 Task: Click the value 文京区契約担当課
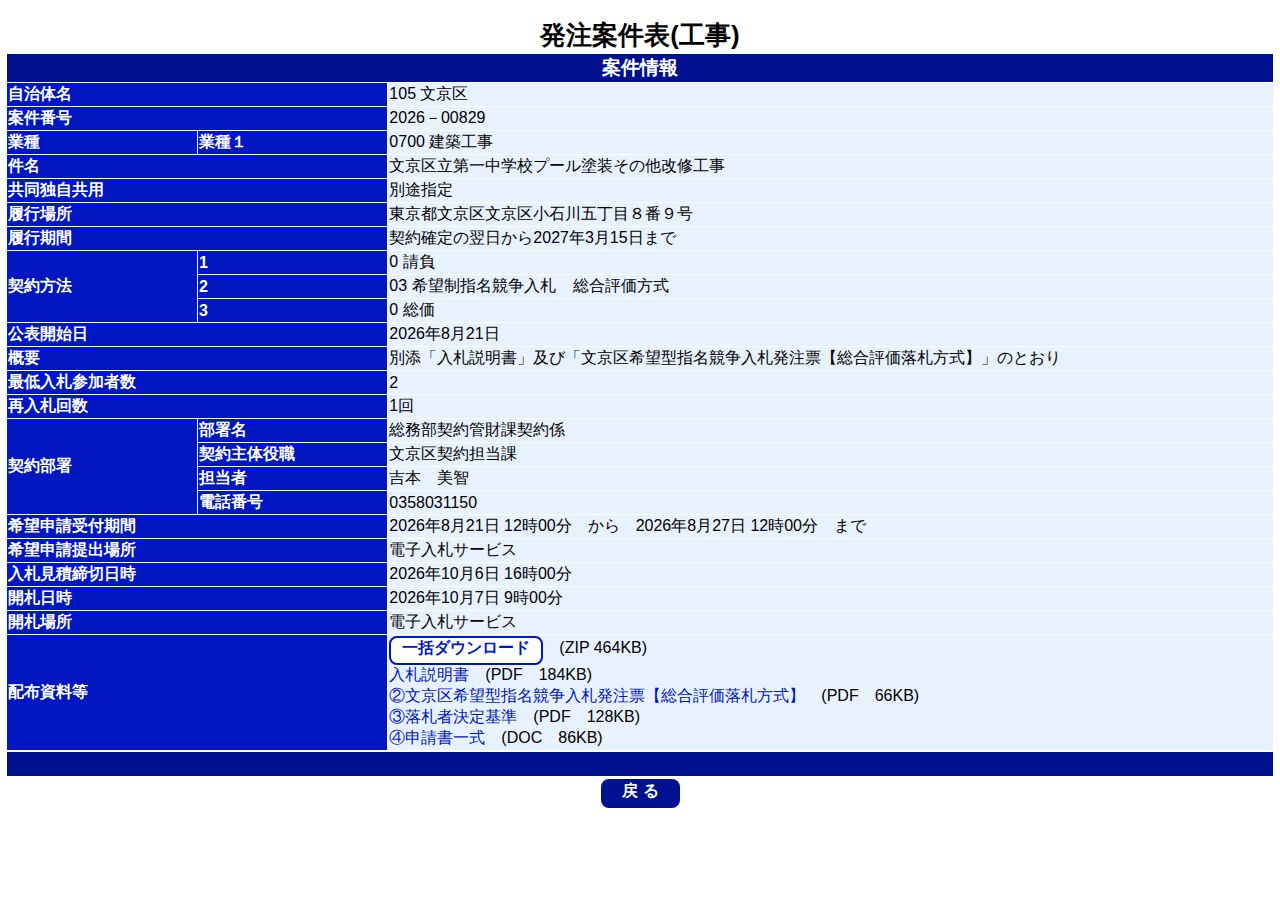pyautogui.click(x=453, y=454)
